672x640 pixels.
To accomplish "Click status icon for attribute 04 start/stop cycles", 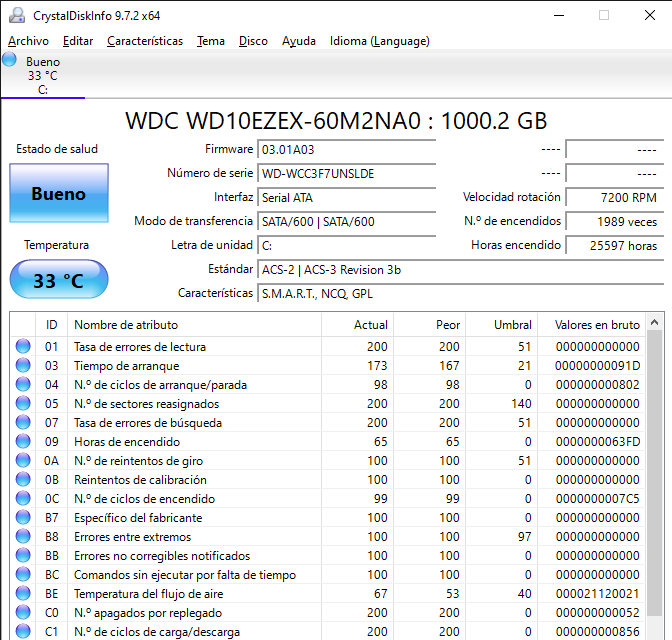I will click(23, 385).
